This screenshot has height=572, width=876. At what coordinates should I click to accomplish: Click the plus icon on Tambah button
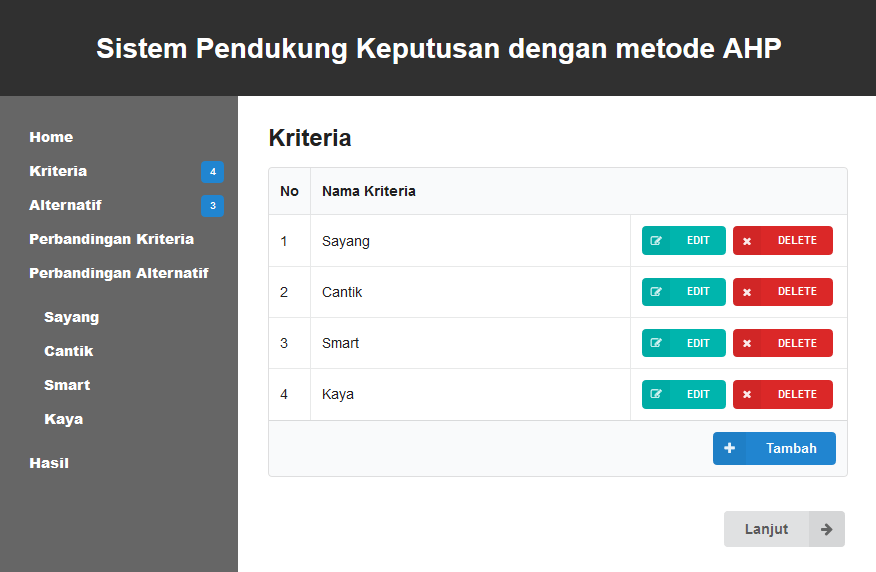point(729,448)
